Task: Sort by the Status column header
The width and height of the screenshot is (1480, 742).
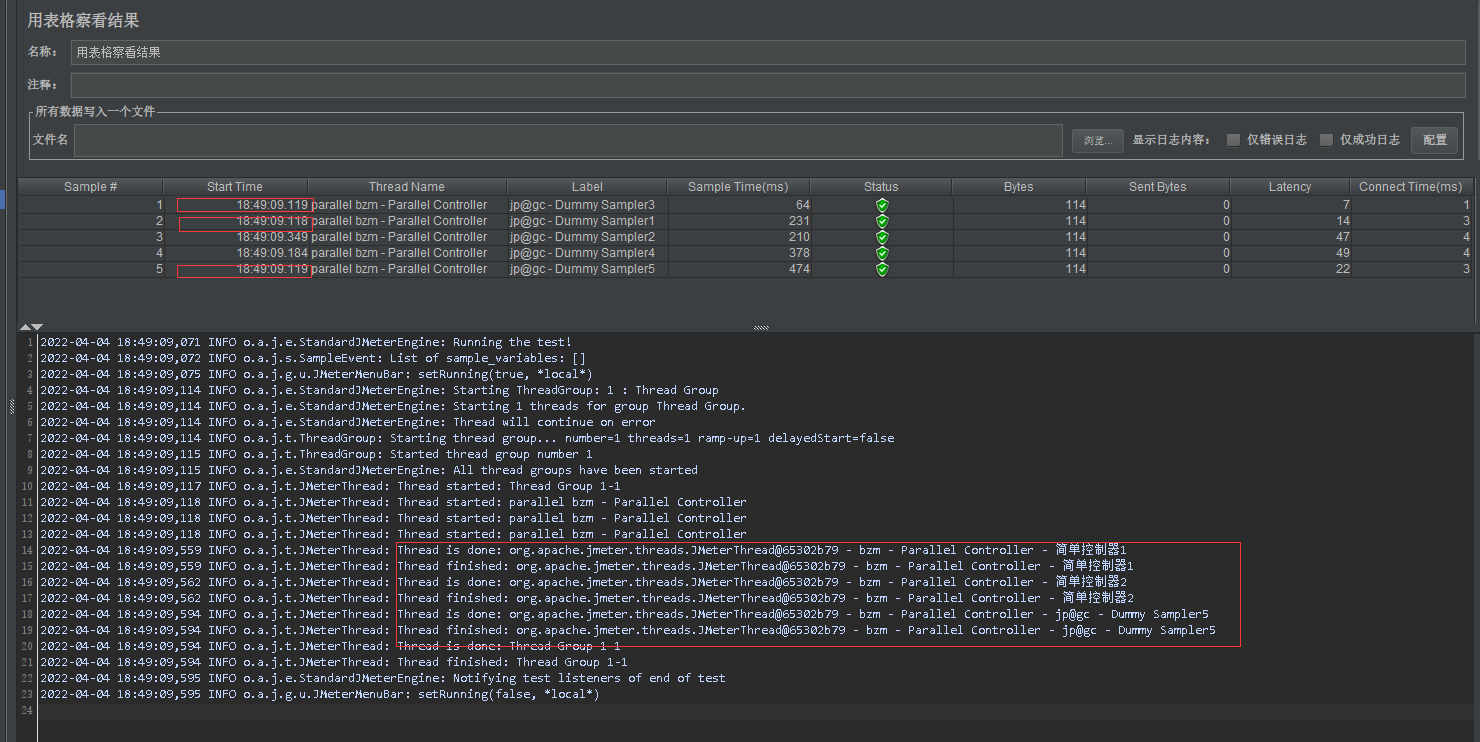Action: (x=881, y=187)
